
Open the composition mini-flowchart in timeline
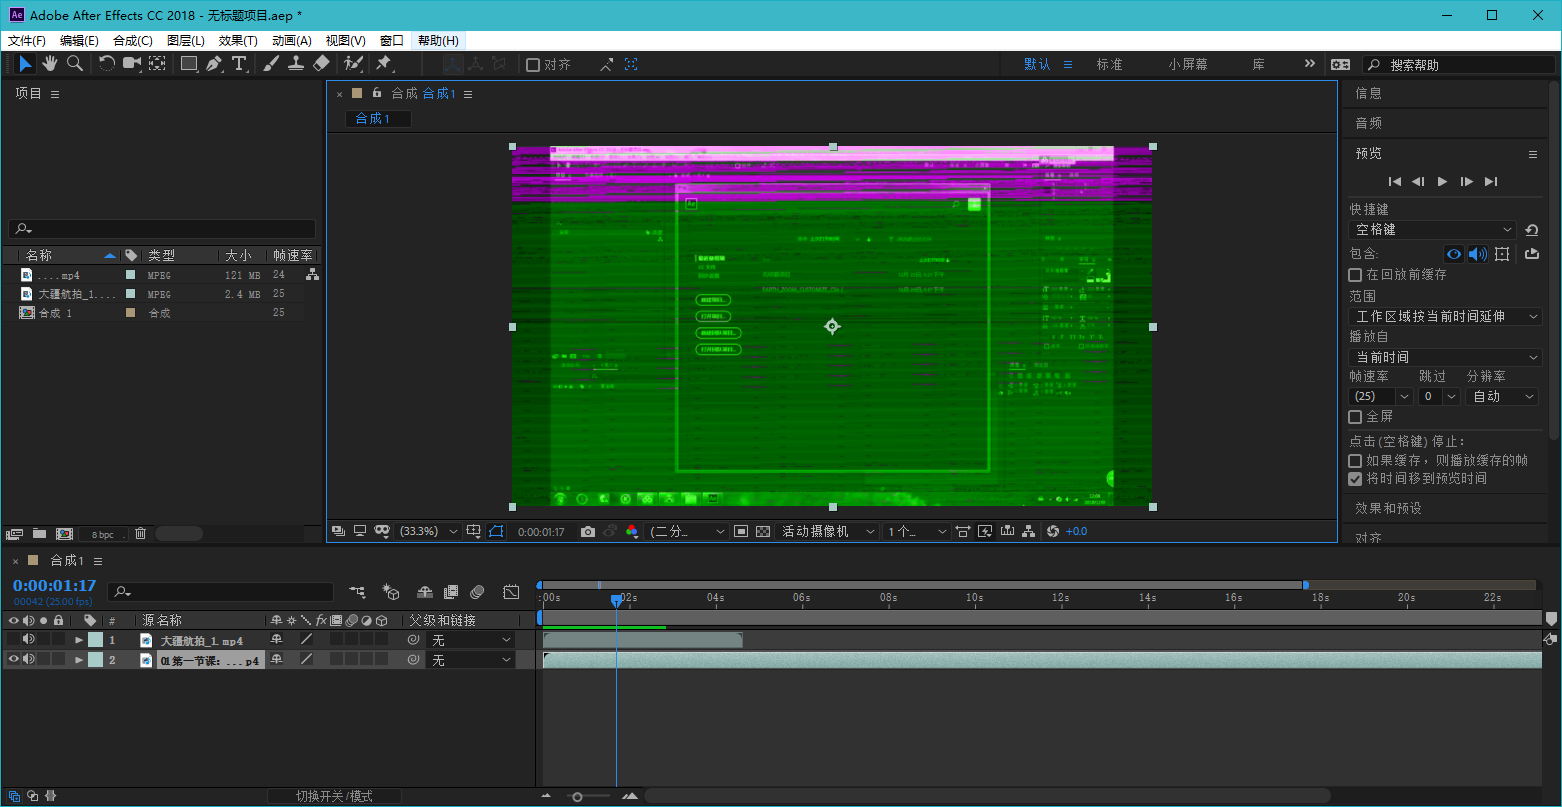point(357,592)
